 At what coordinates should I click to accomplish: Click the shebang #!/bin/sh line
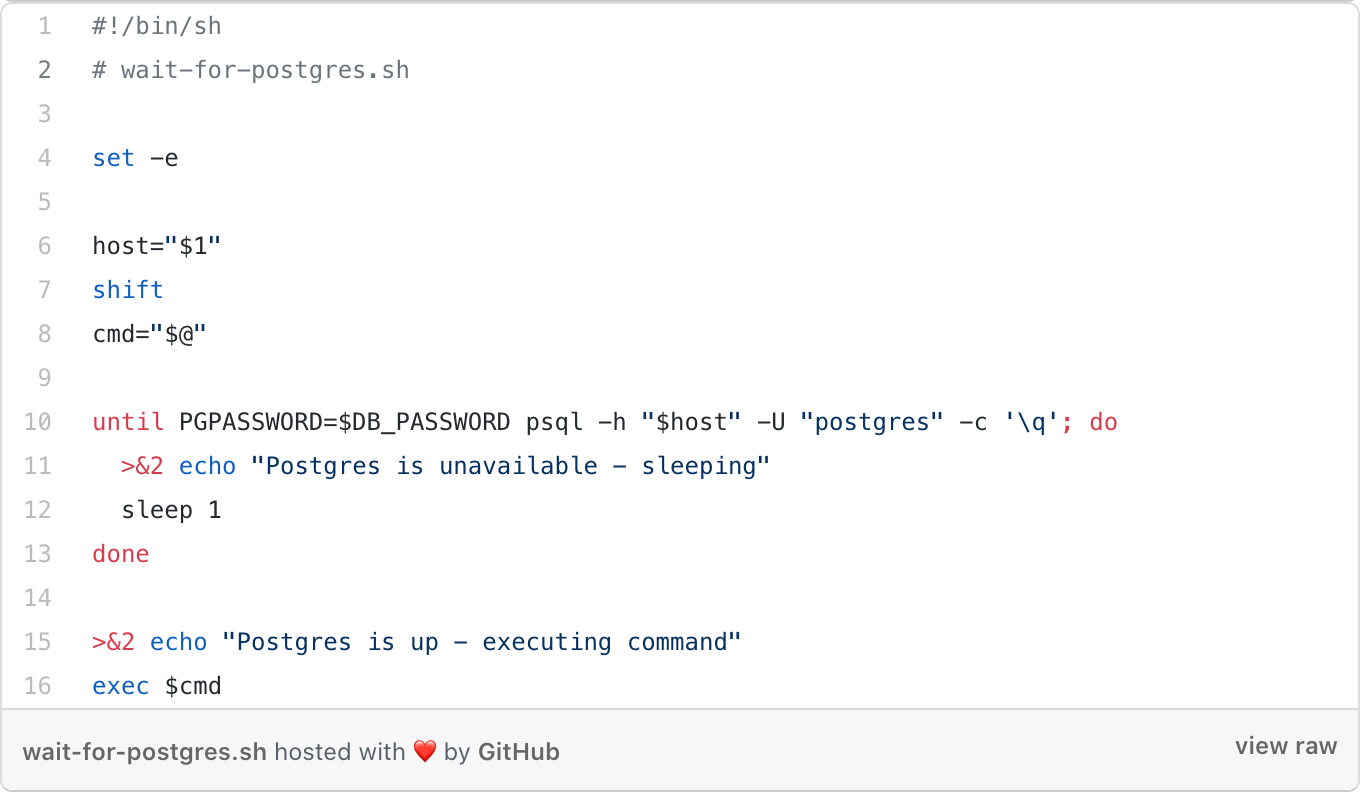[x=157, y=27]
